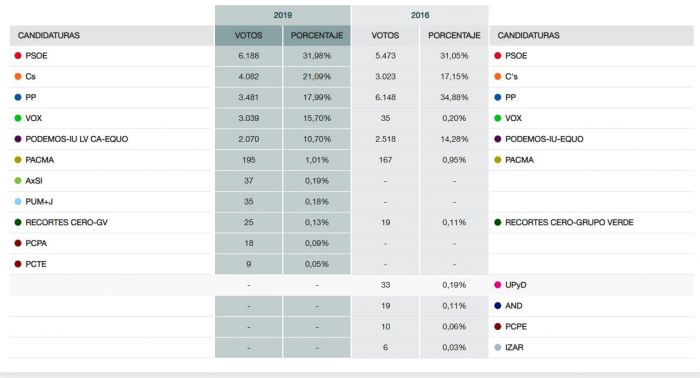Screen dimensions: 700x378
Task: Click the PUM+J party label
Action: tap(39, 202)
